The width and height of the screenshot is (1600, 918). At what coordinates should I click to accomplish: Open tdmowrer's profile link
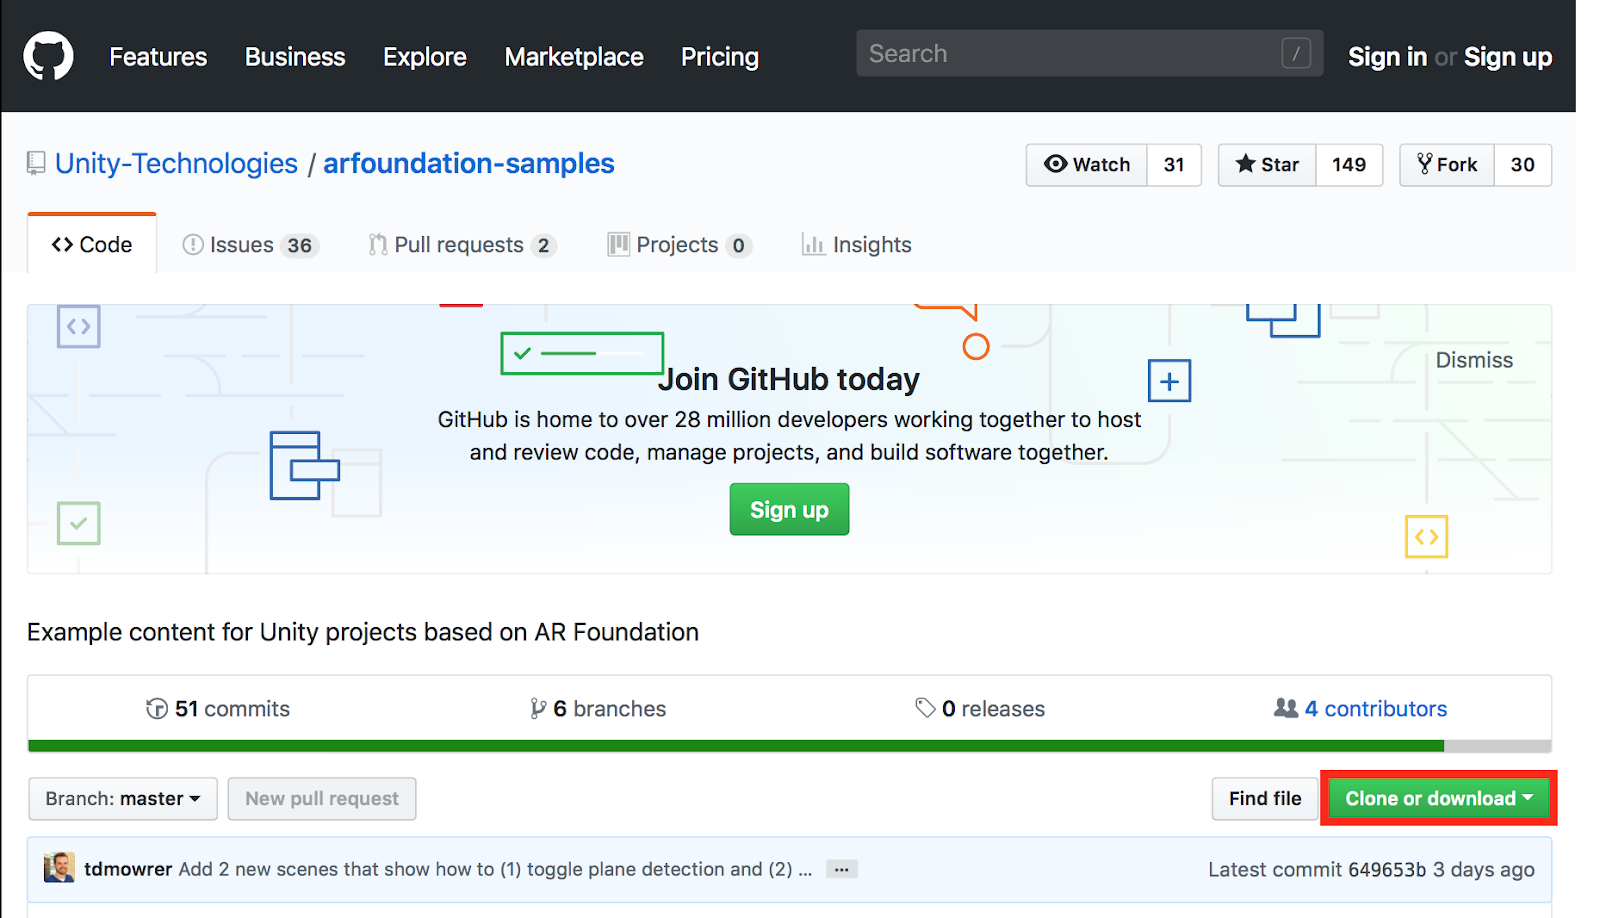coord(128,869)
